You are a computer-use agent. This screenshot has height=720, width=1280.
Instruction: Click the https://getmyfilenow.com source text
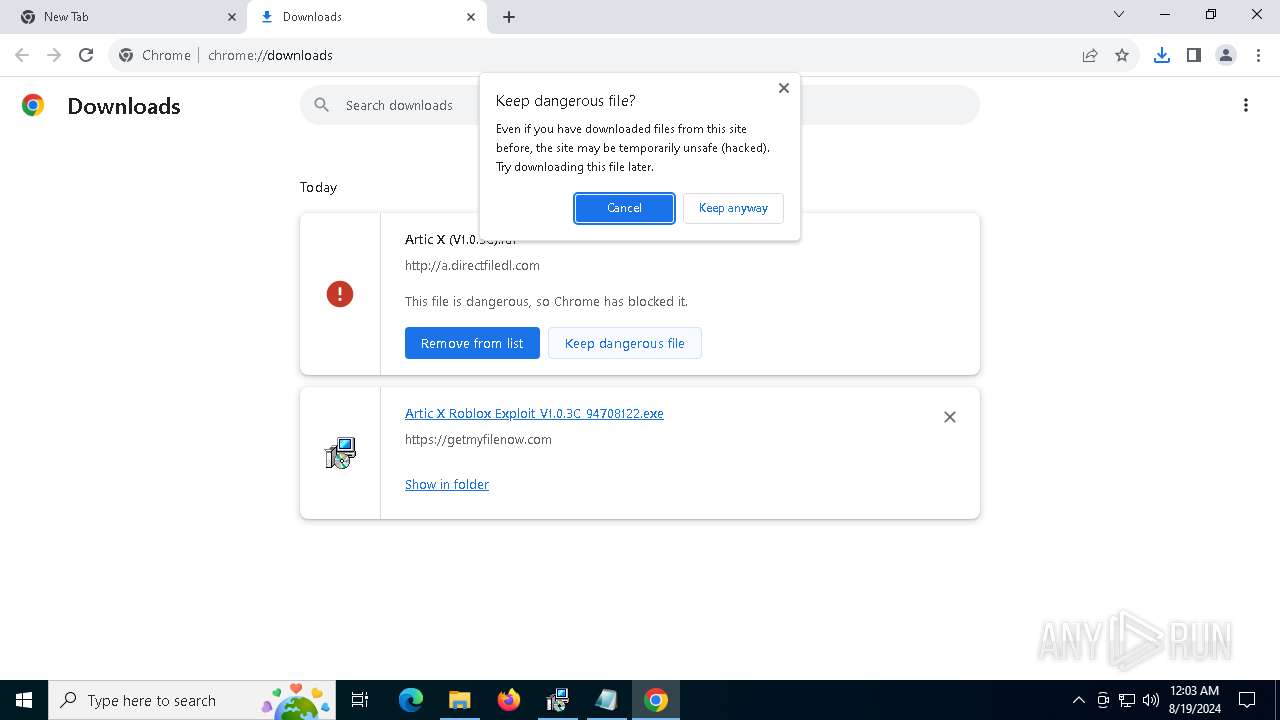coord(478,439)
